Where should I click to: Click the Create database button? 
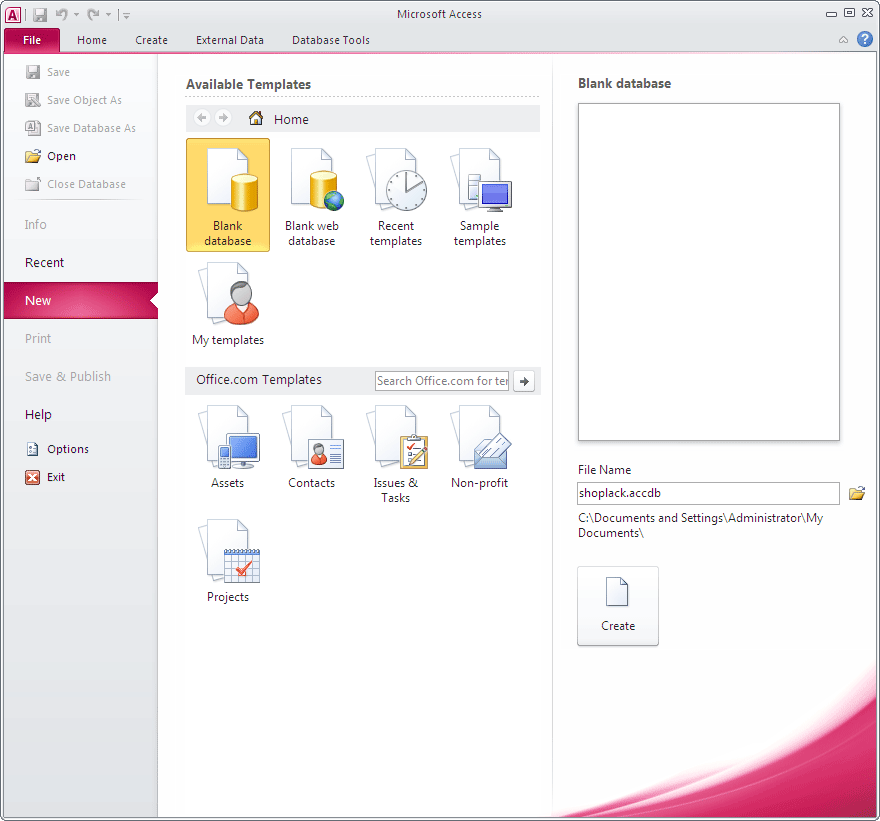tap(618, 606)
